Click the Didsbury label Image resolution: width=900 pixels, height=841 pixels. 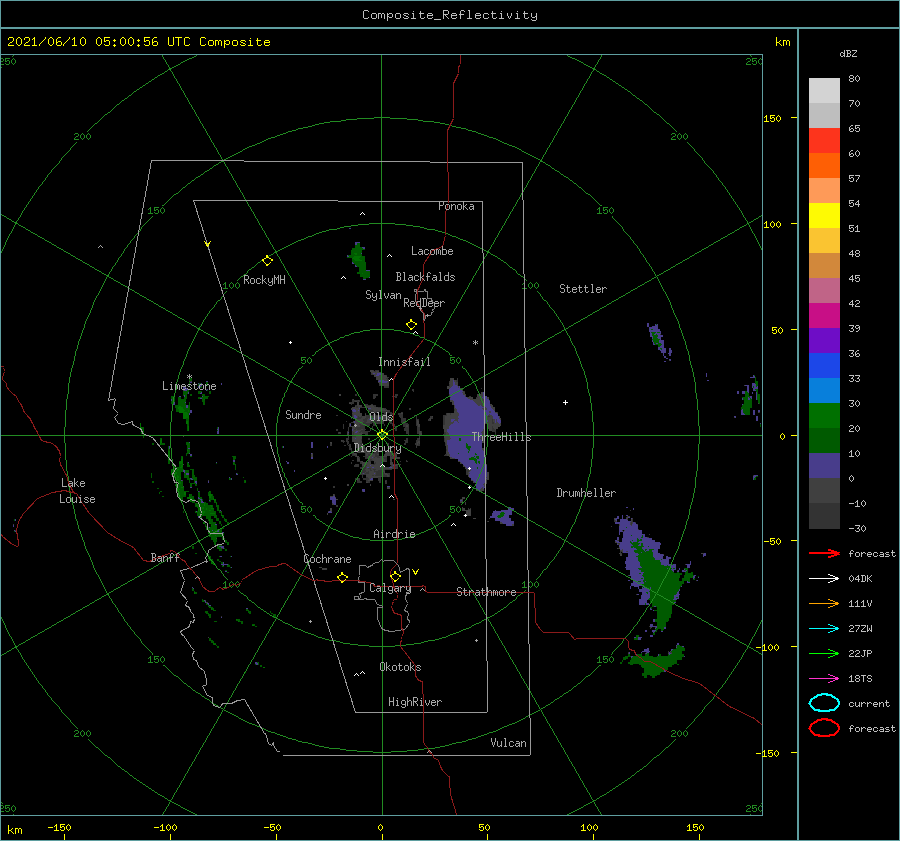(x=377, y=448)
